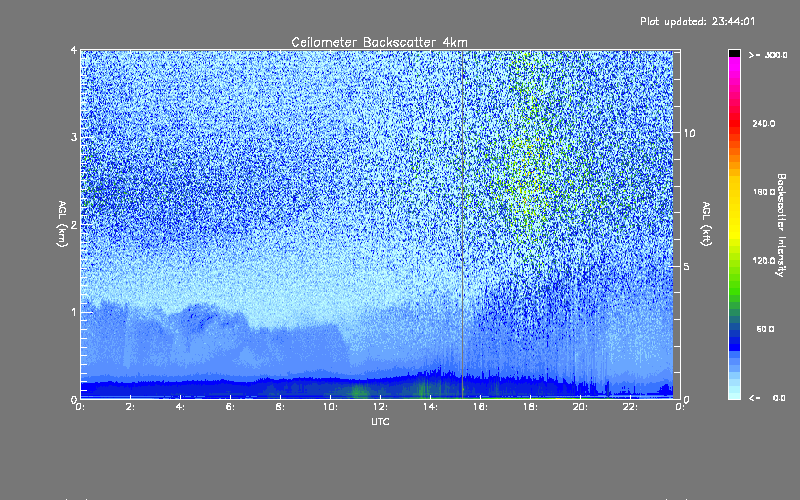
Task: Click the 'AGL (kft)' right axis label
Action: pos(706,224)
